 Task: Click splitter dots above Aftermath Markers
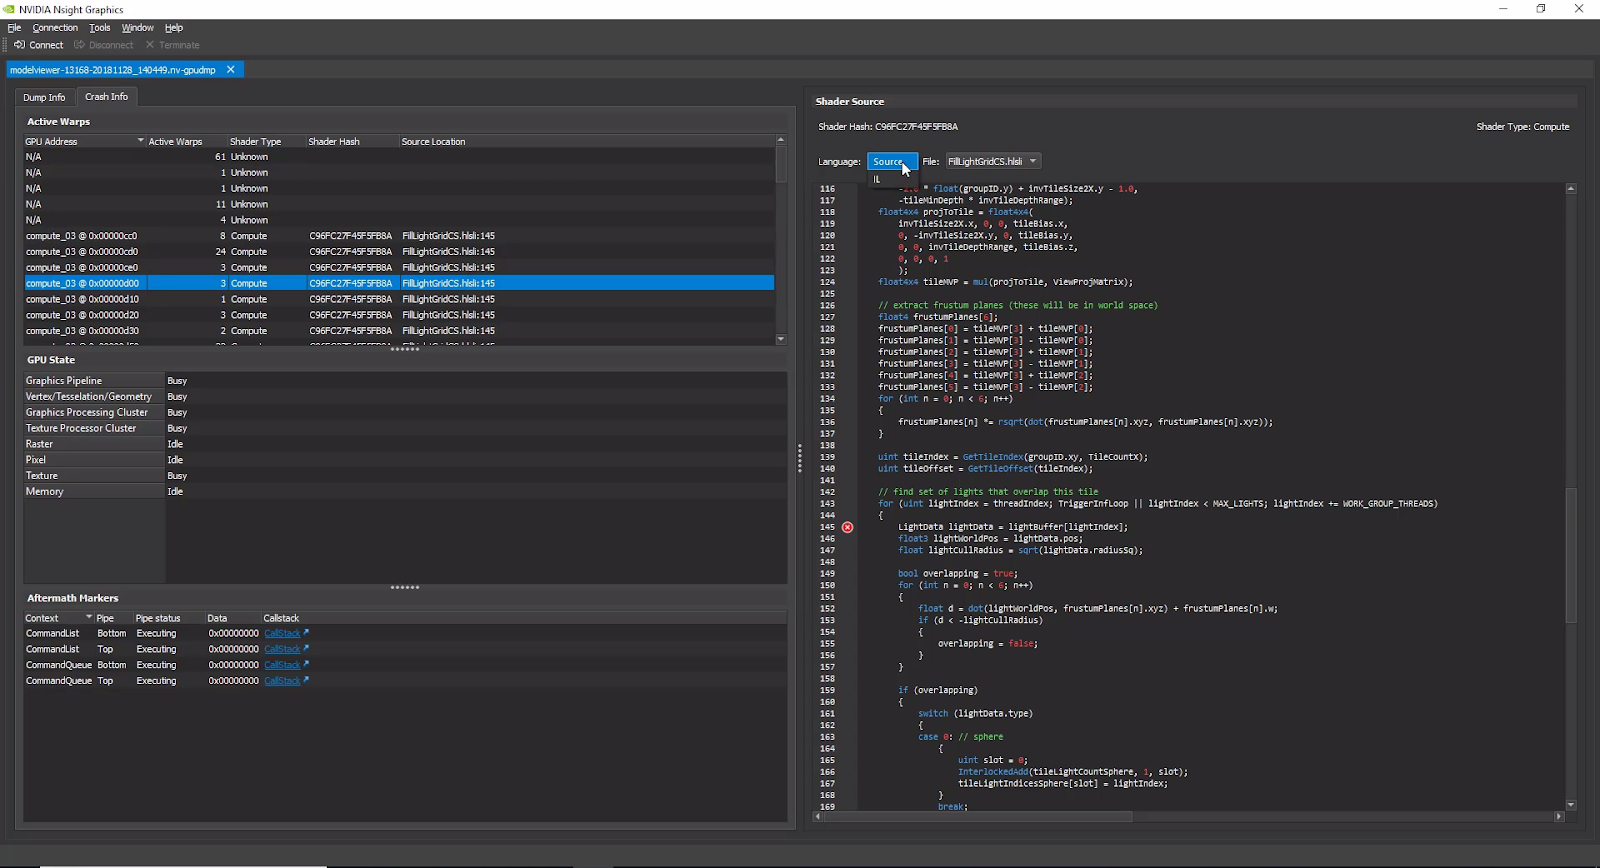click(404, 588)
